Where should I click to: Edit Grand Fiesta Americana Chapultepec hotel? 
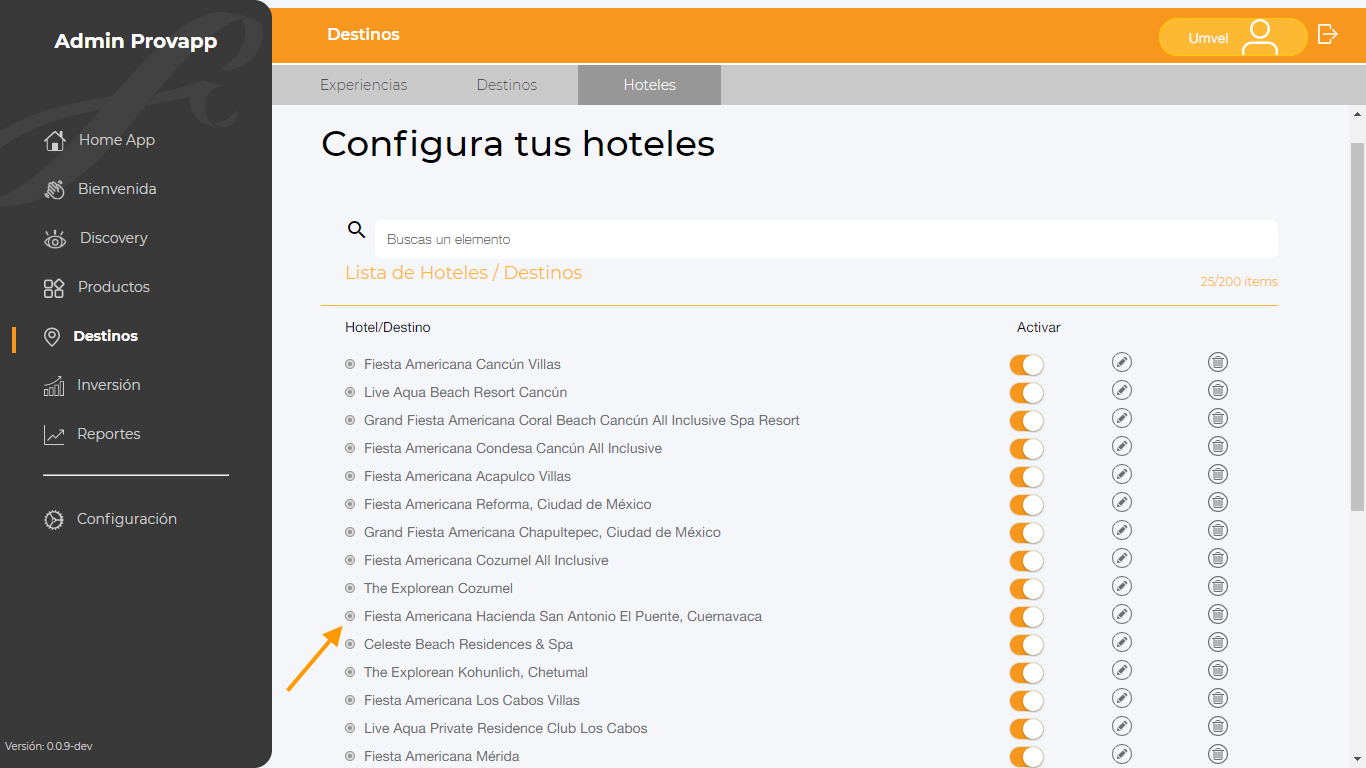click(1122, 530)
